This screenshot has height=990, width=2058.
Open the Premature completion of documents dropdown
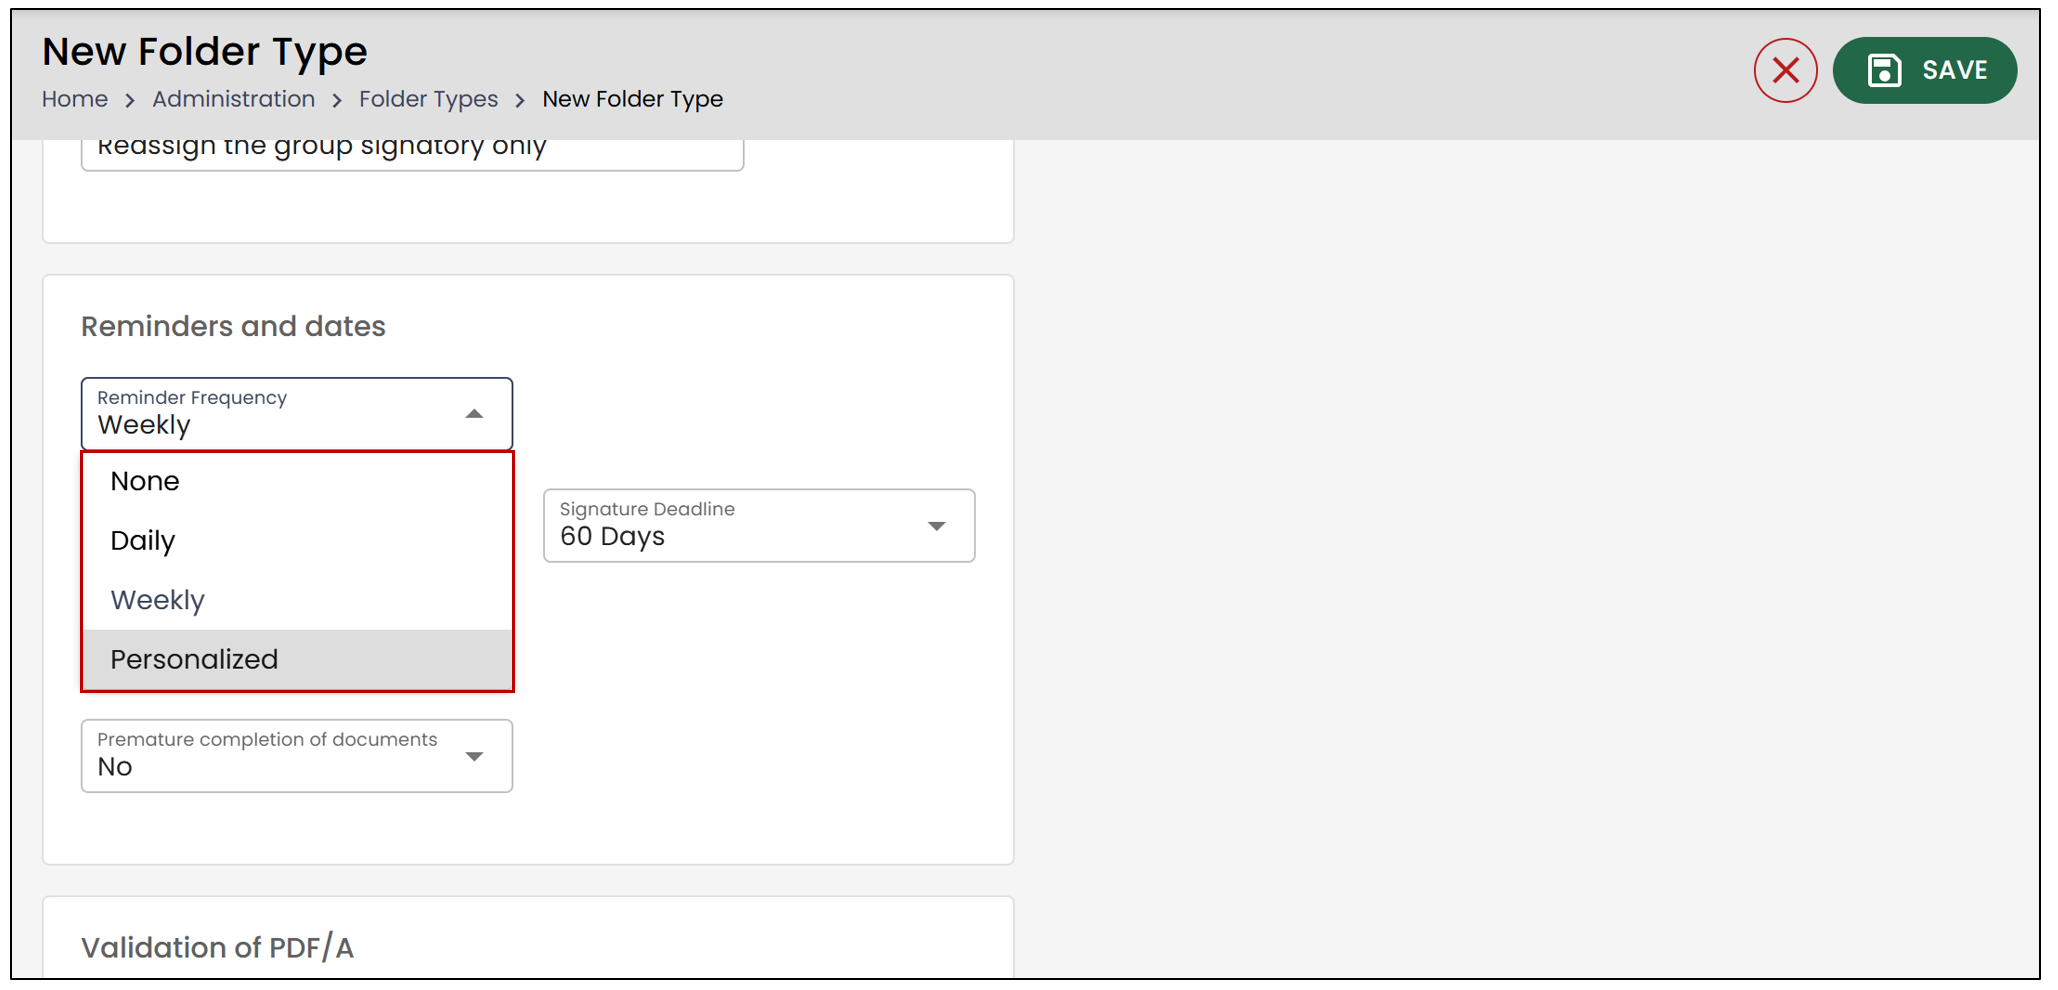(x=297, y=756)
